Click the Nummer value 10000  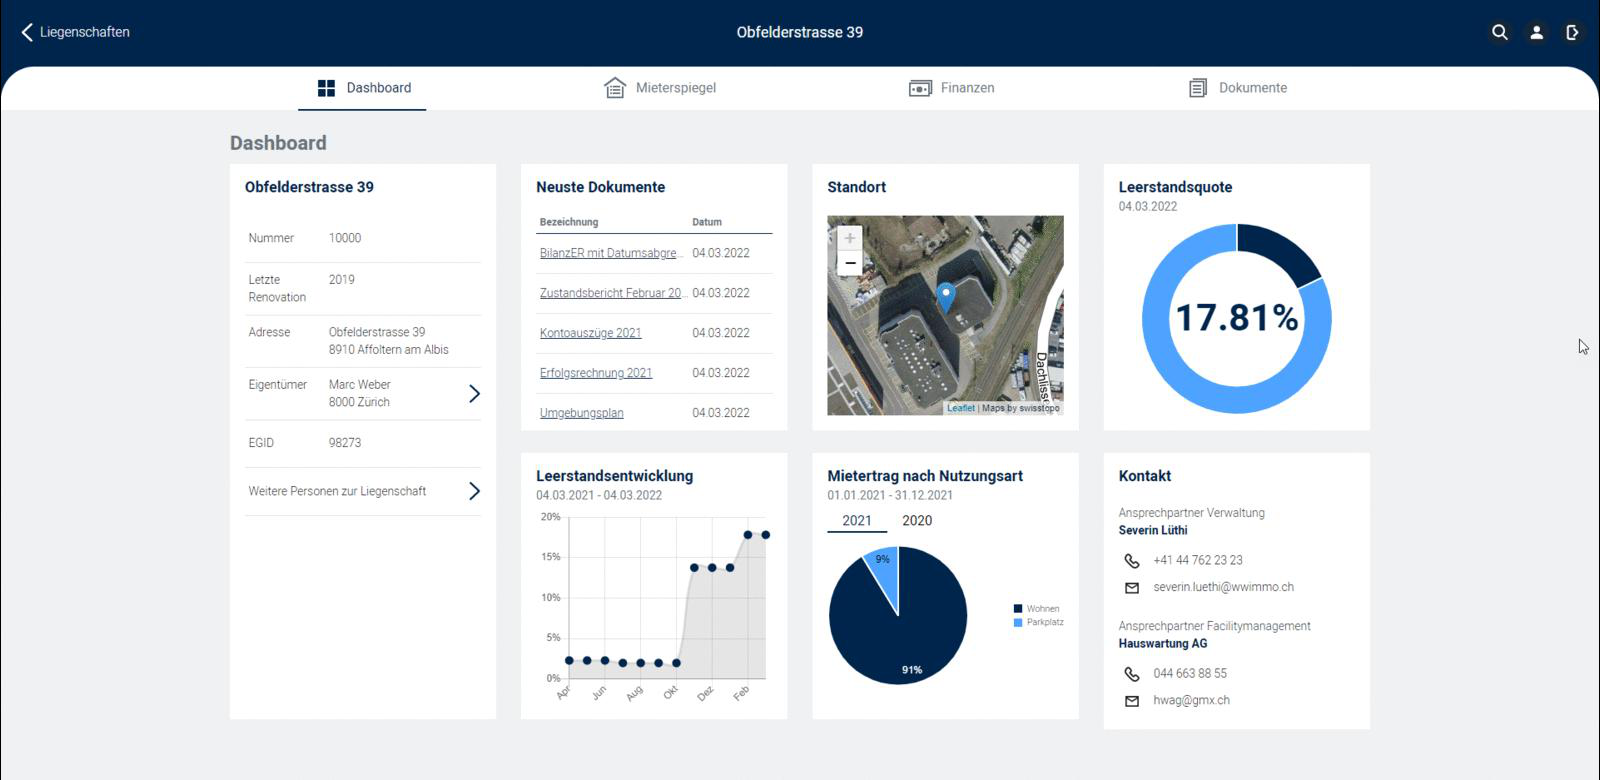345,238
